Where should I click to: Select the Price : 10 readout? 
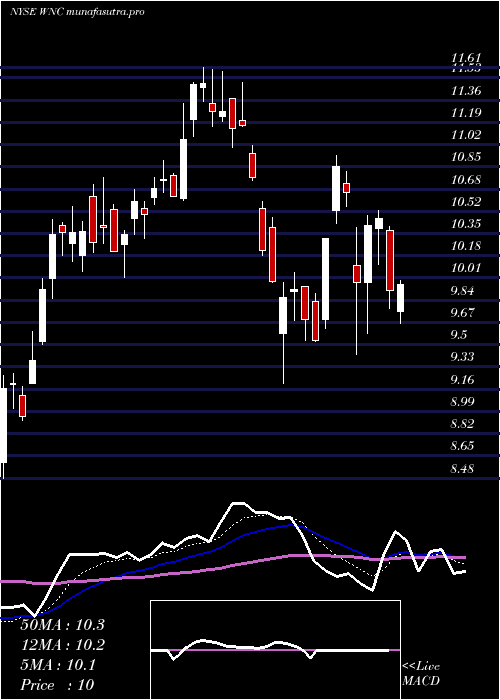tap(58, 685)
